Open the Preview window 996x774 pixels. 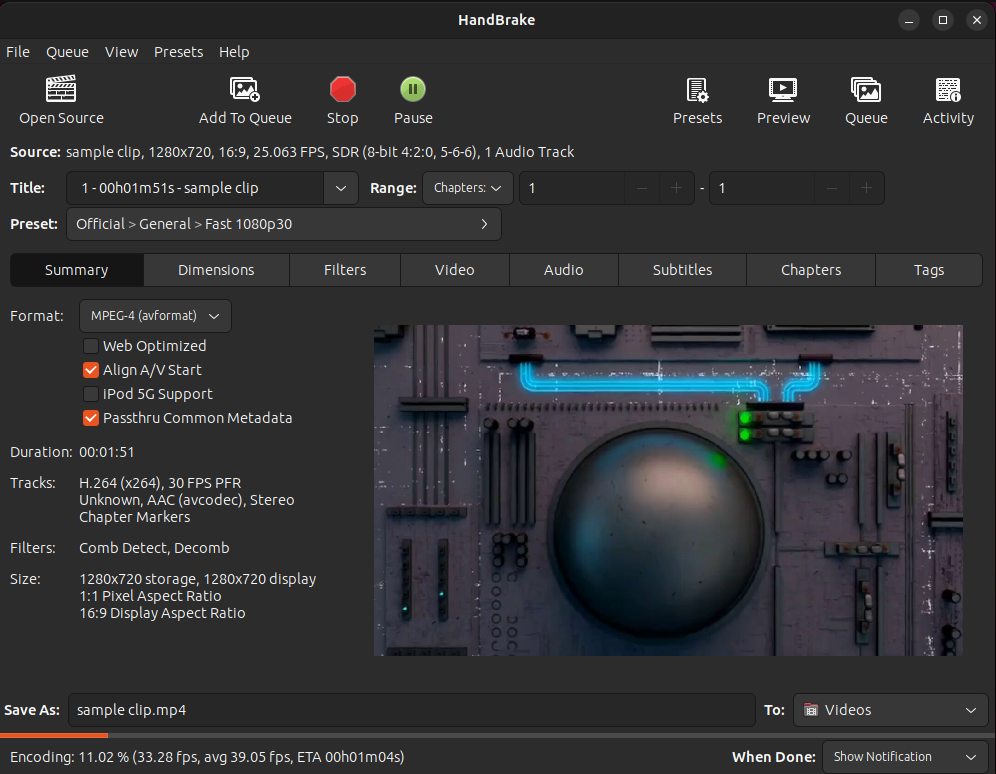click(783, 99)
